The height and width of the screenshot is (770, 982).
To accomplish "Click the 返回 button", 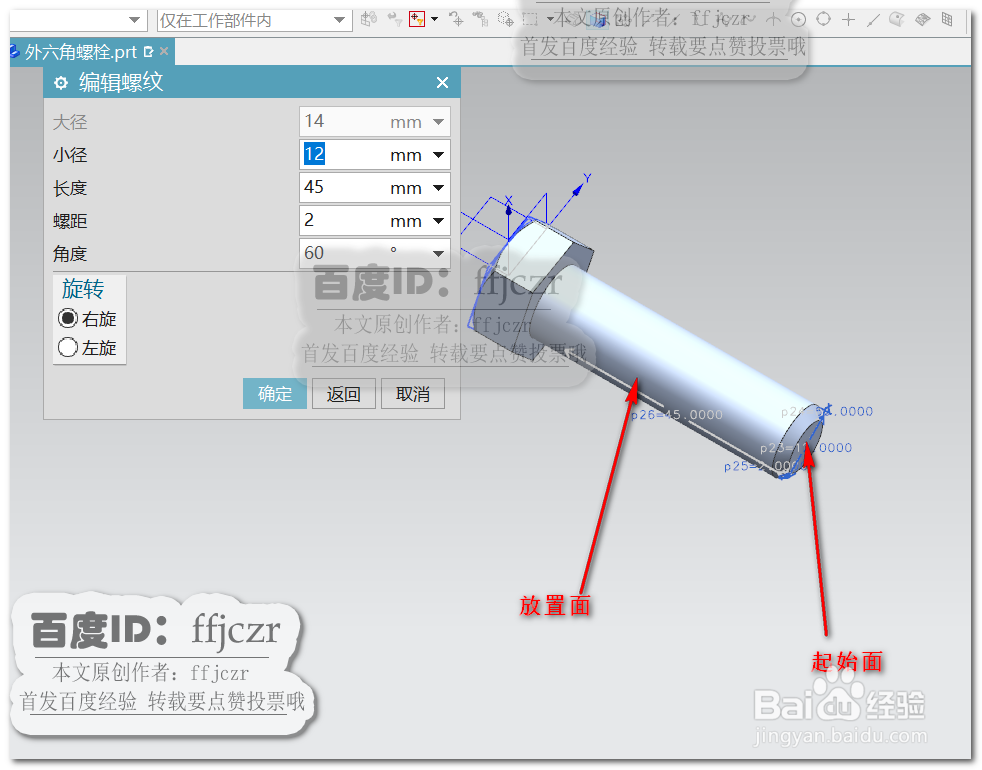I will [344, 393].
